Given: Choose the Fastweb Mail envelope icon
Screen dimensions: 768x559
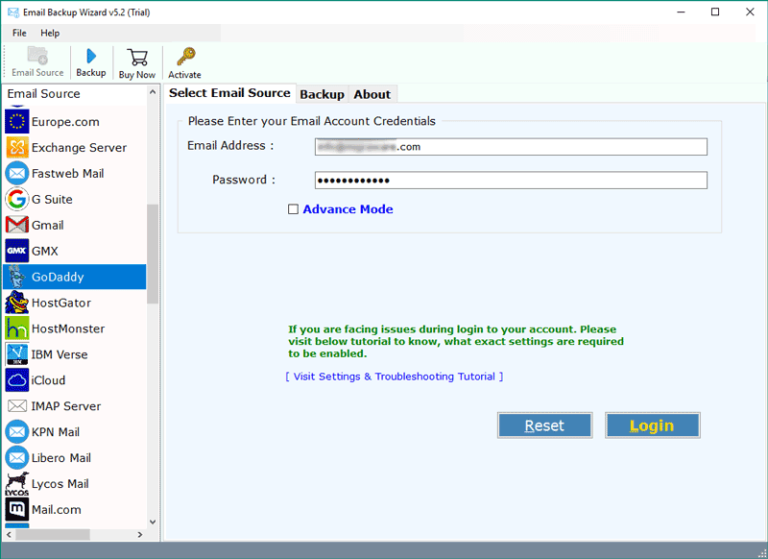Looking at the screenshot, I should click(x=17, y=173).
